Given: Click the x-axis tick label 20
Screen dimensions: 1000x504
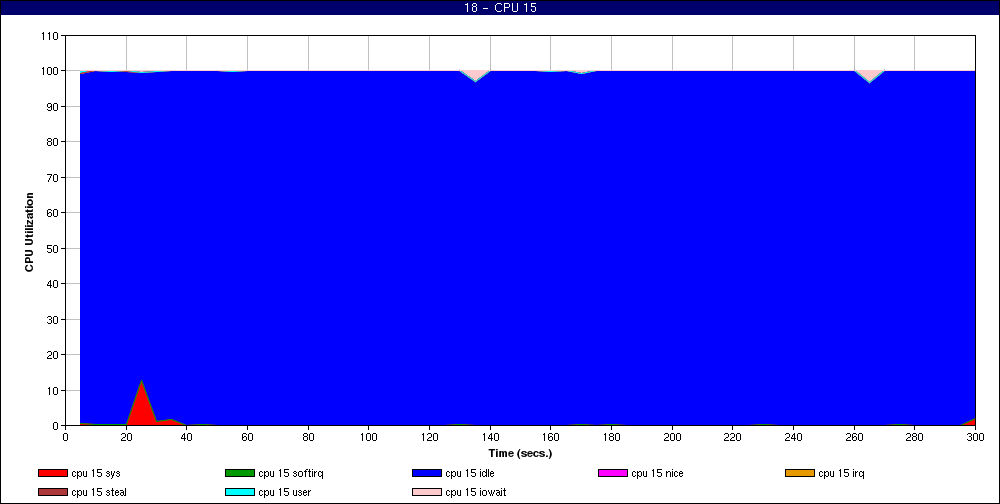Looking at the screenshot, I should (x=126, y=437).
